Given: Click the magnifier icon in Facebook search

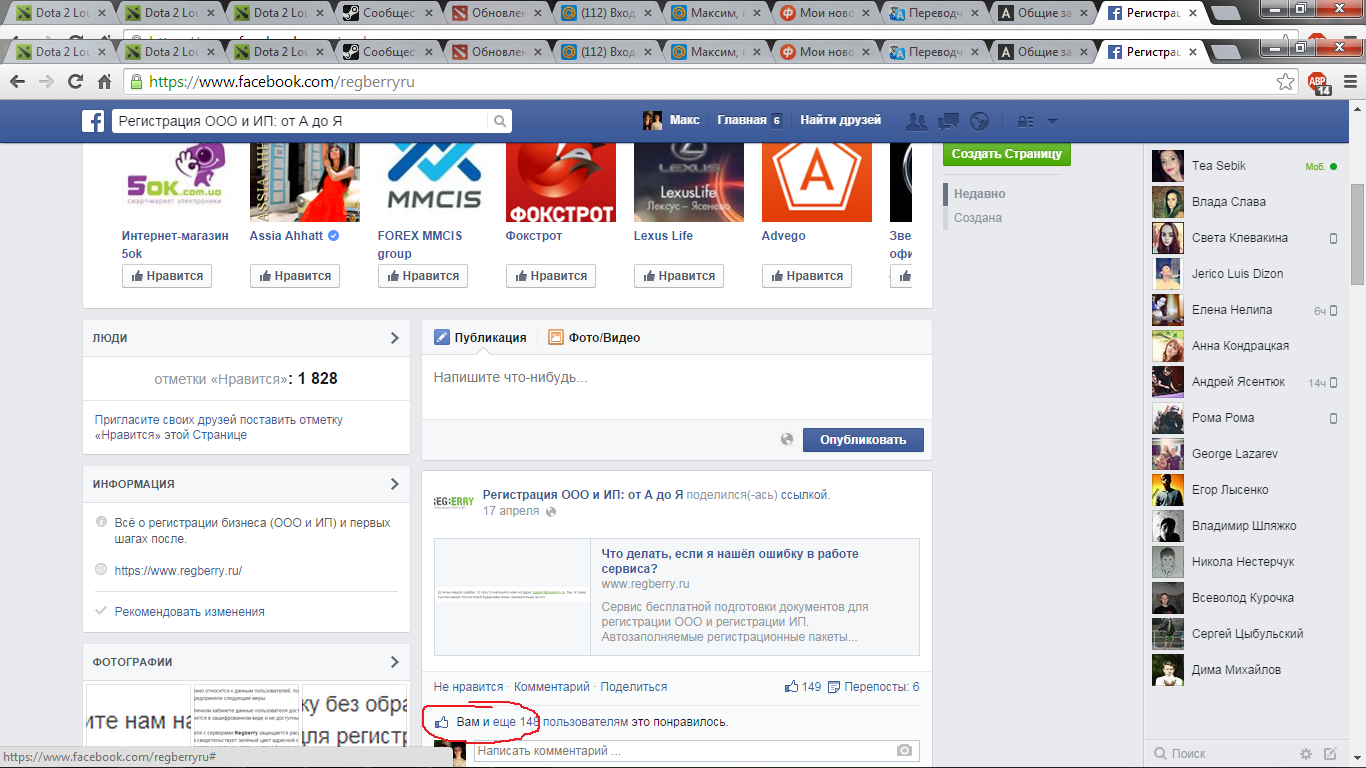Looking at the screenshot, I should pos(500,121).
